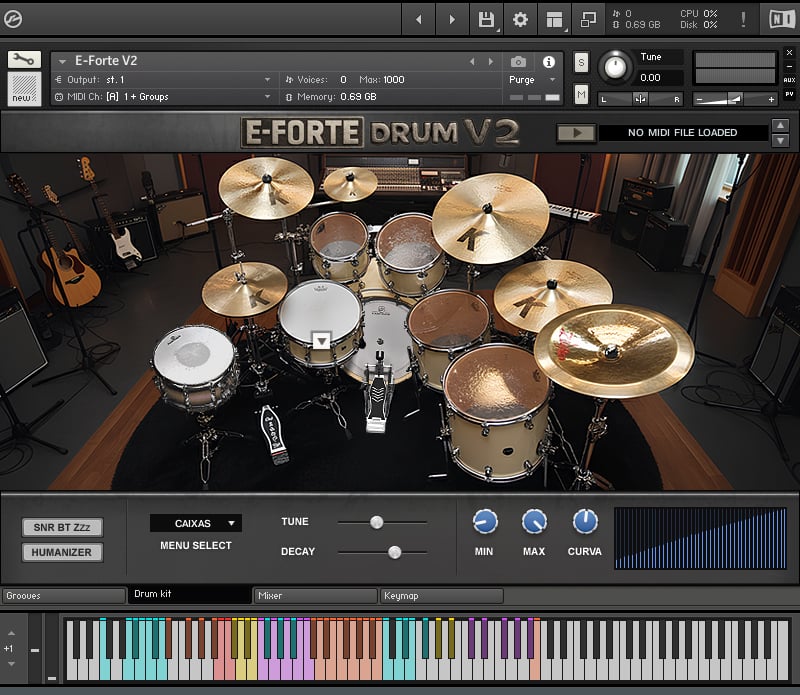Toggle the PV button
This screenshot has width=800, height=695.
pos(789,94)
